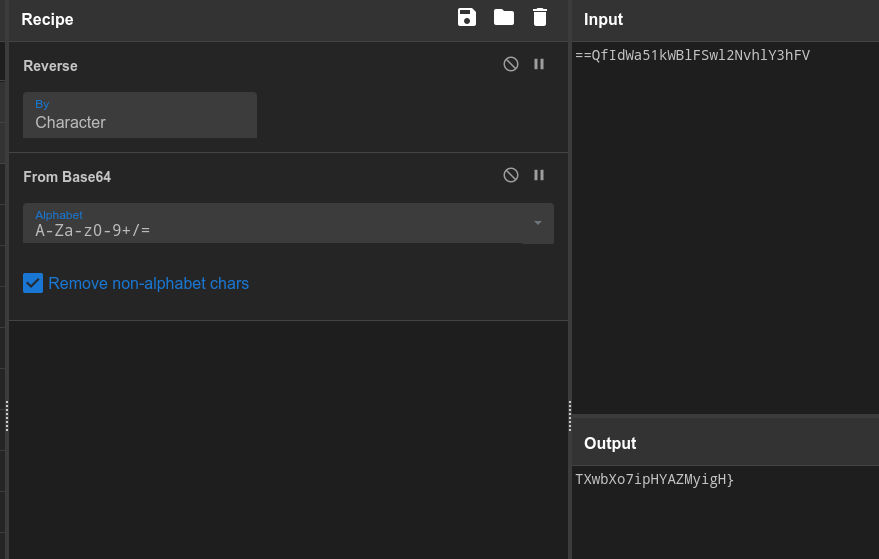Click the Output text containing TXwbXo7ipHYAZMyigH}
Image resolution: width=879 pixels, height=559 pixels.
655,480
